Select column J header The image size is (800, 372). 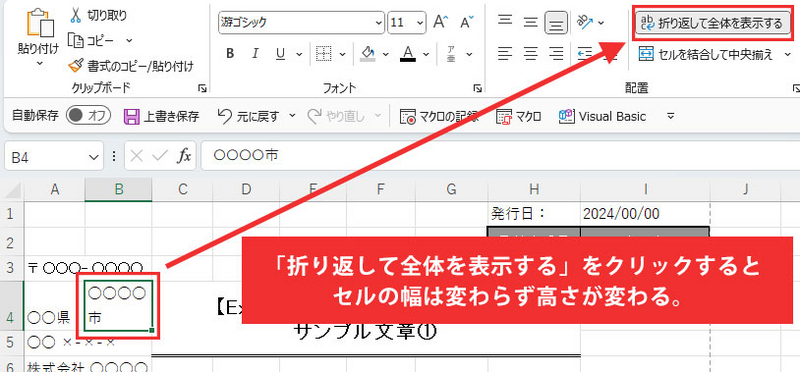click(745, 190)
